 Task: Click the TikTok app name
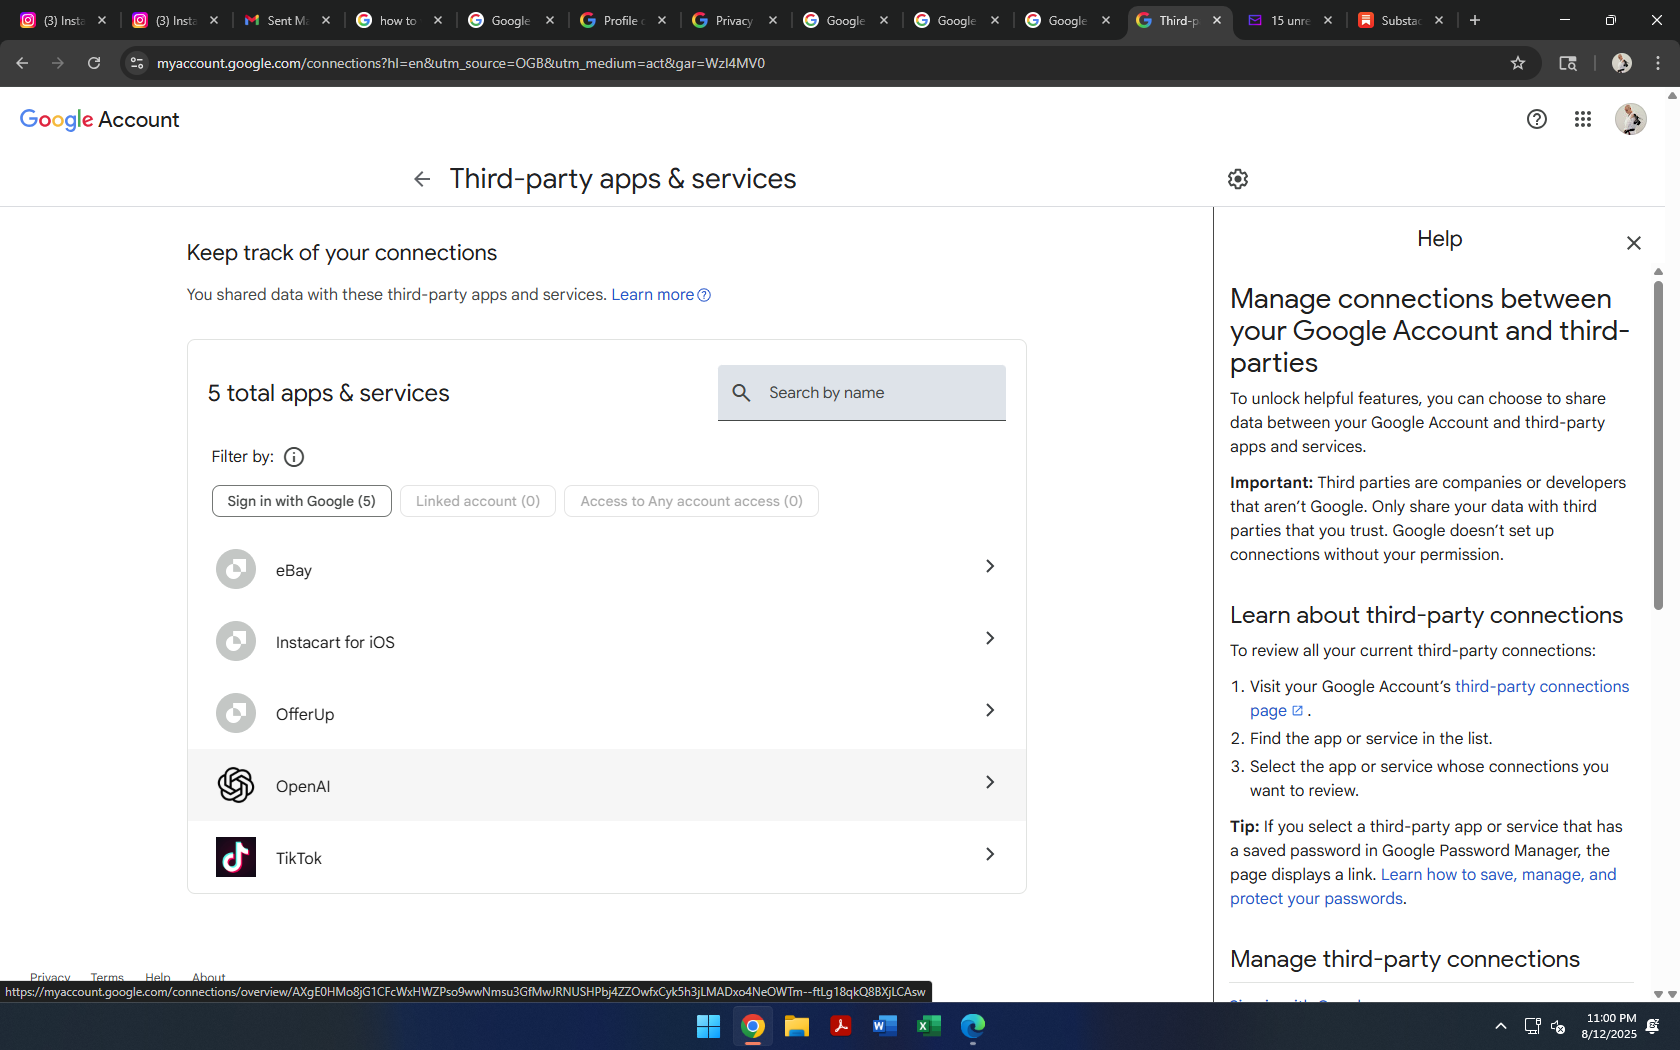(299, 859)
